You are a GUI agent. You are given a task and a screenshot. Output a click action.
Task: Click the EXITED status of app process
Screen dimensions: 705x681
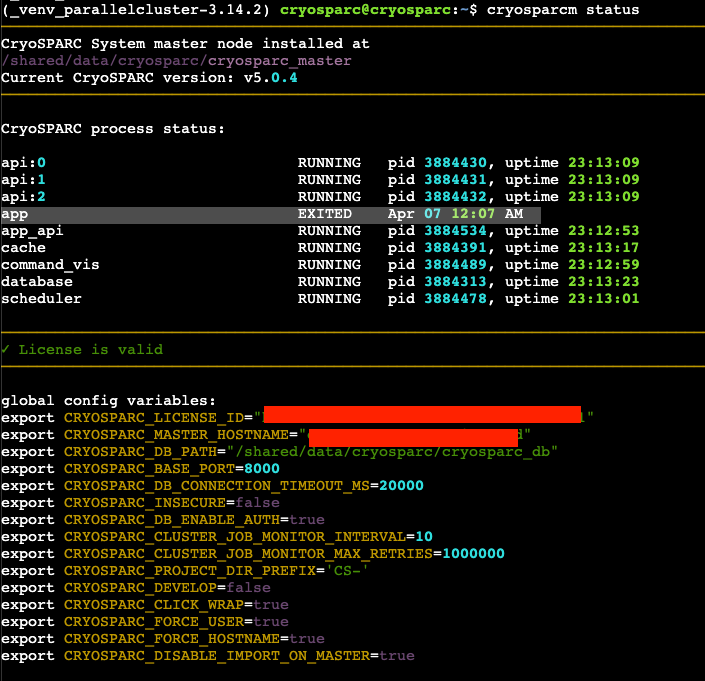point(324,214)
